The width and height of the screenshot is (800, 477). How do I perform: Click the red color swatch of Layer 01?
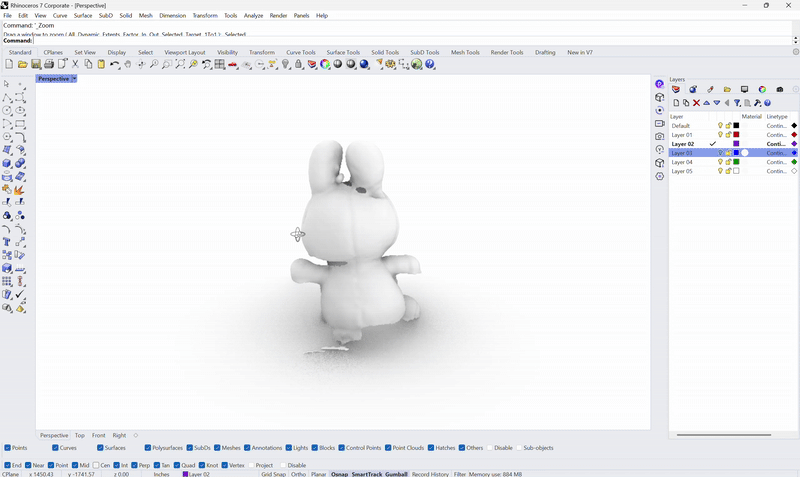(737, 135)
